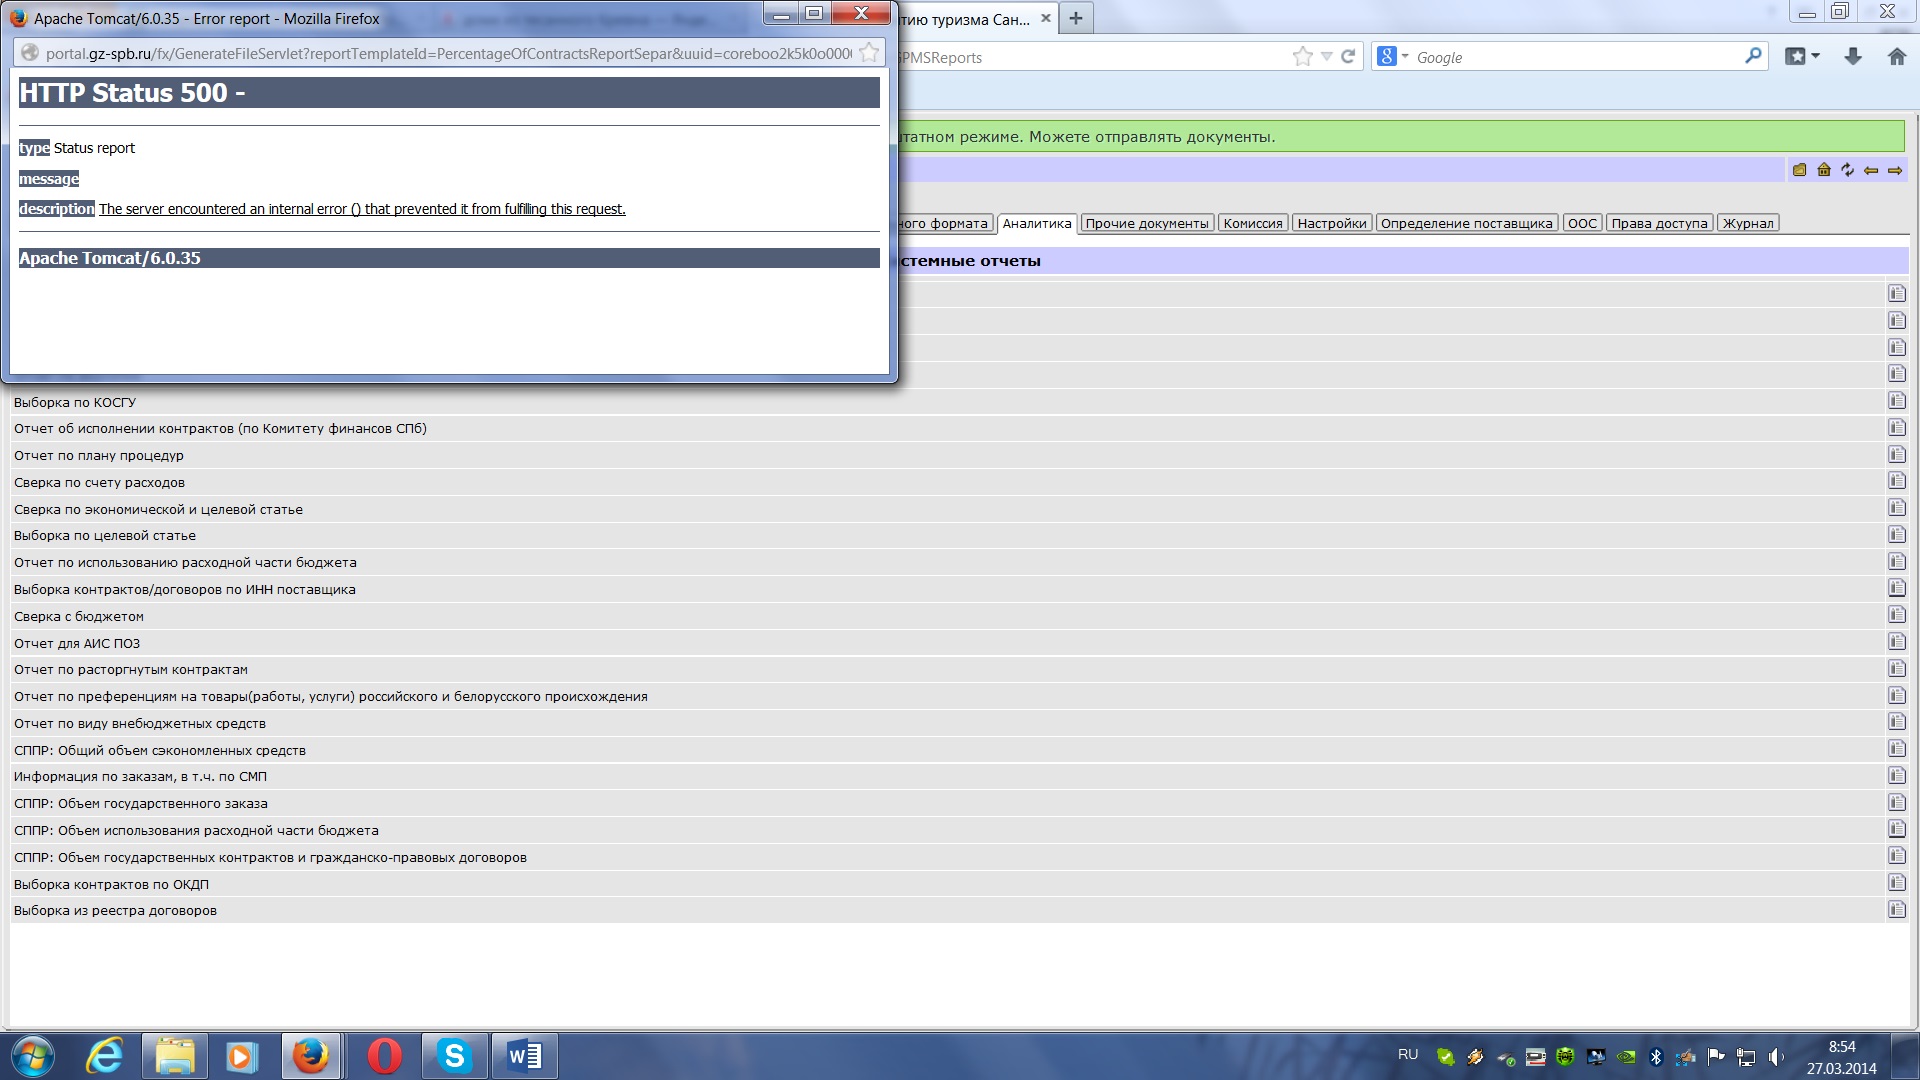This screenshot has width=1920, height=1080.
Task: Open report icon for Выборка по КОСГУ row
Action: tap(1896, 401)
